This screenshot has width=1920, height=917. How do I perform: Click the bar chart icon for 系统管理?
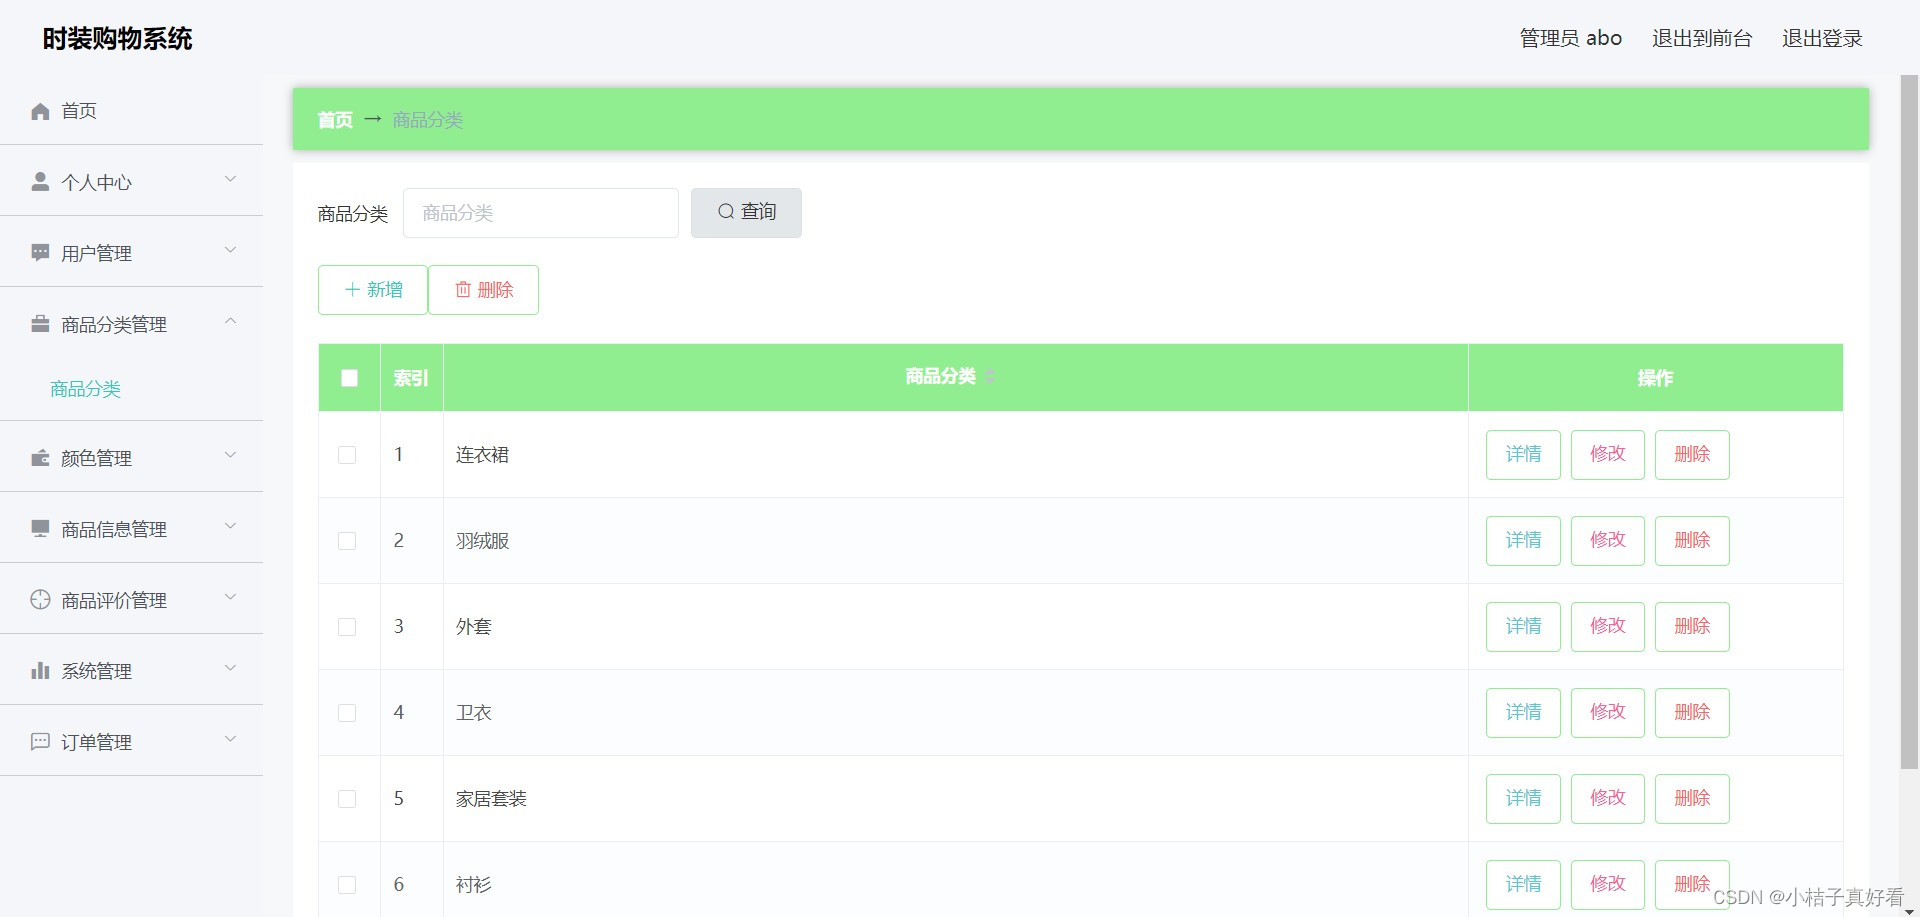[x=40, y=670]
